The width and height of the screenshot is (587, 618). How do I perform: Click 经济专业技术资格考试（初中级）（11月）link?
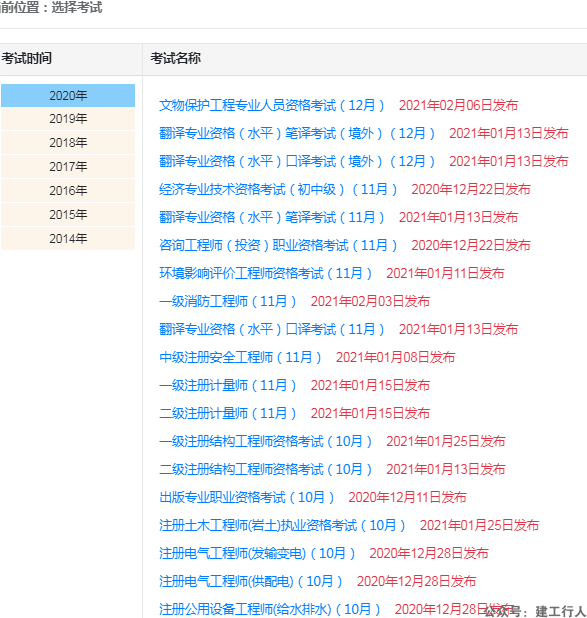(x=278, y=189)
